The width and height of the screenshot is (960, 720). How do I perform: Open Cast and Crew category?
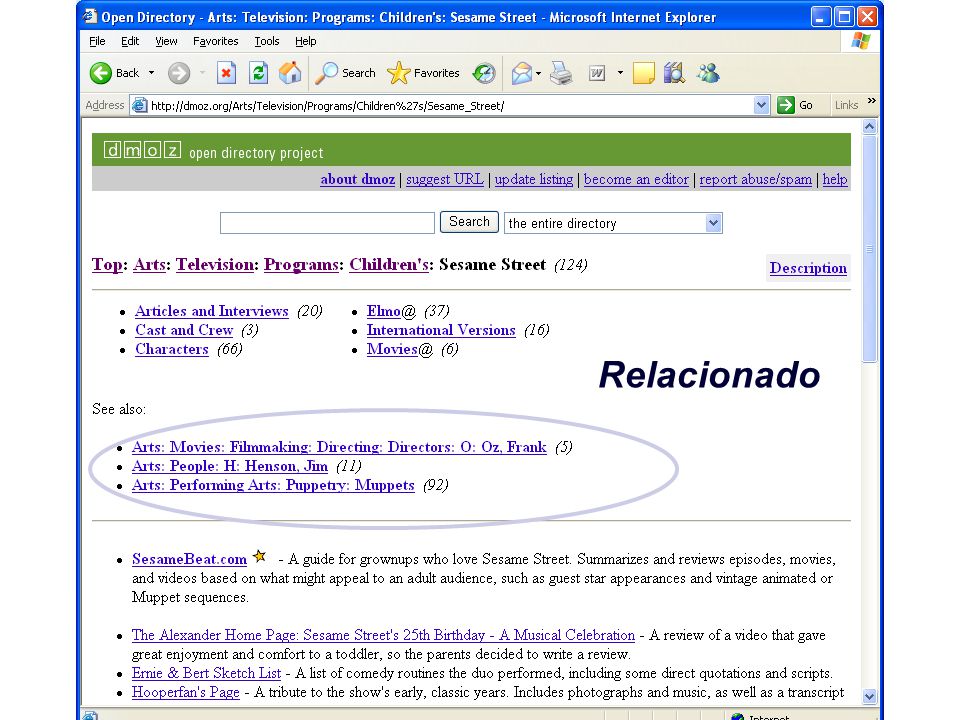tap(184, 330)
